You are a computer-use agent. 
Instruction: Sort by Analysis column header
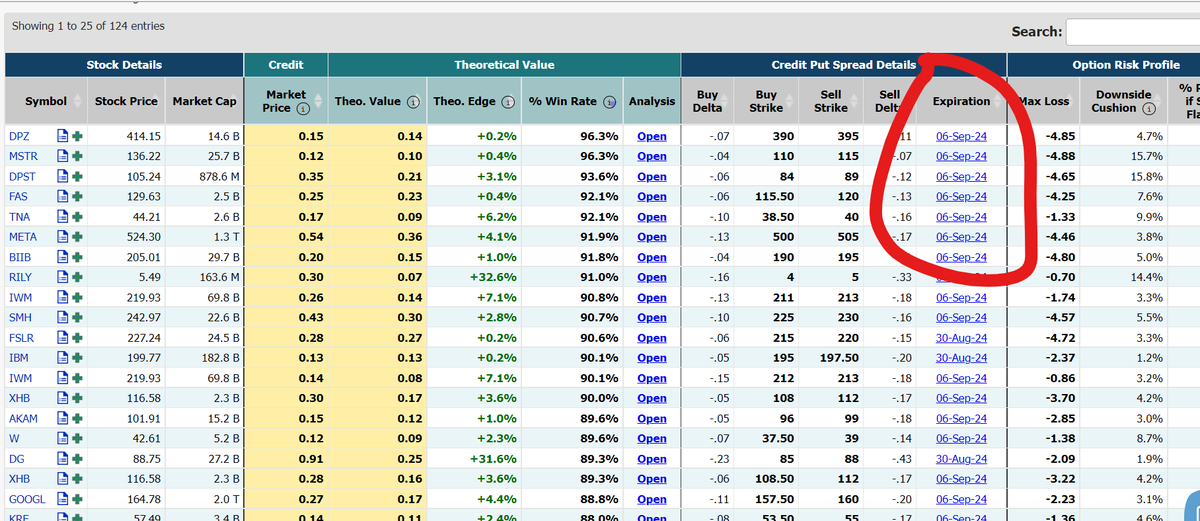652,101
